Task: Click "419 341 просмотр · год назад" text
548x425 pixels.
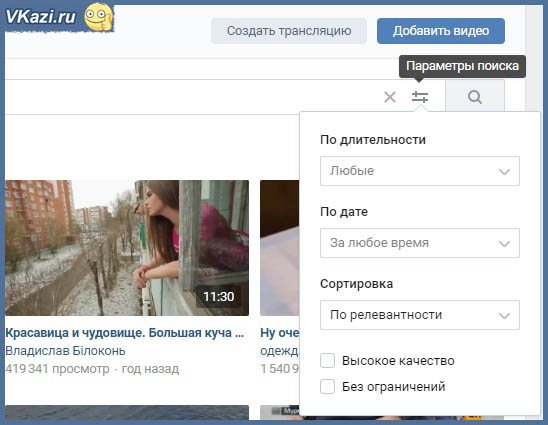Action: point(92,369)
